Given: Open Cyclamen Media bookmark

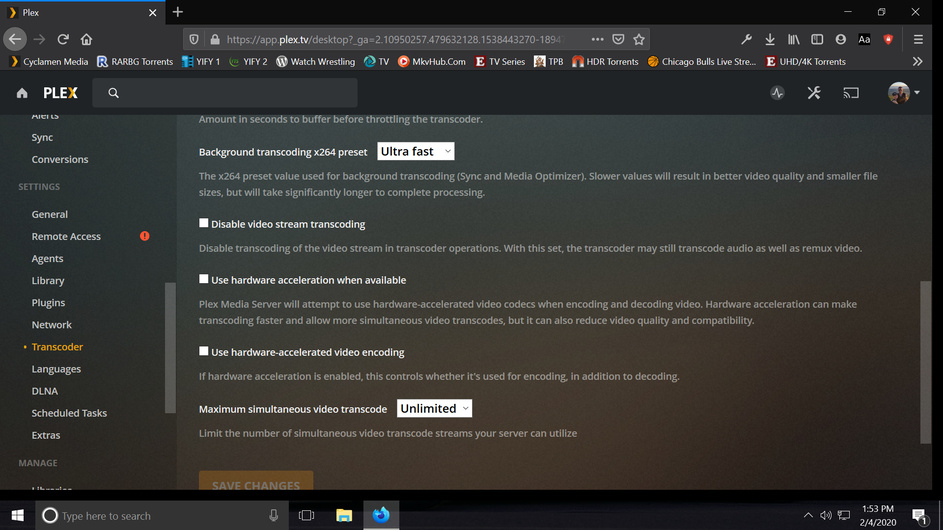Looking at the screenshot, I should (x=49, y=61).
